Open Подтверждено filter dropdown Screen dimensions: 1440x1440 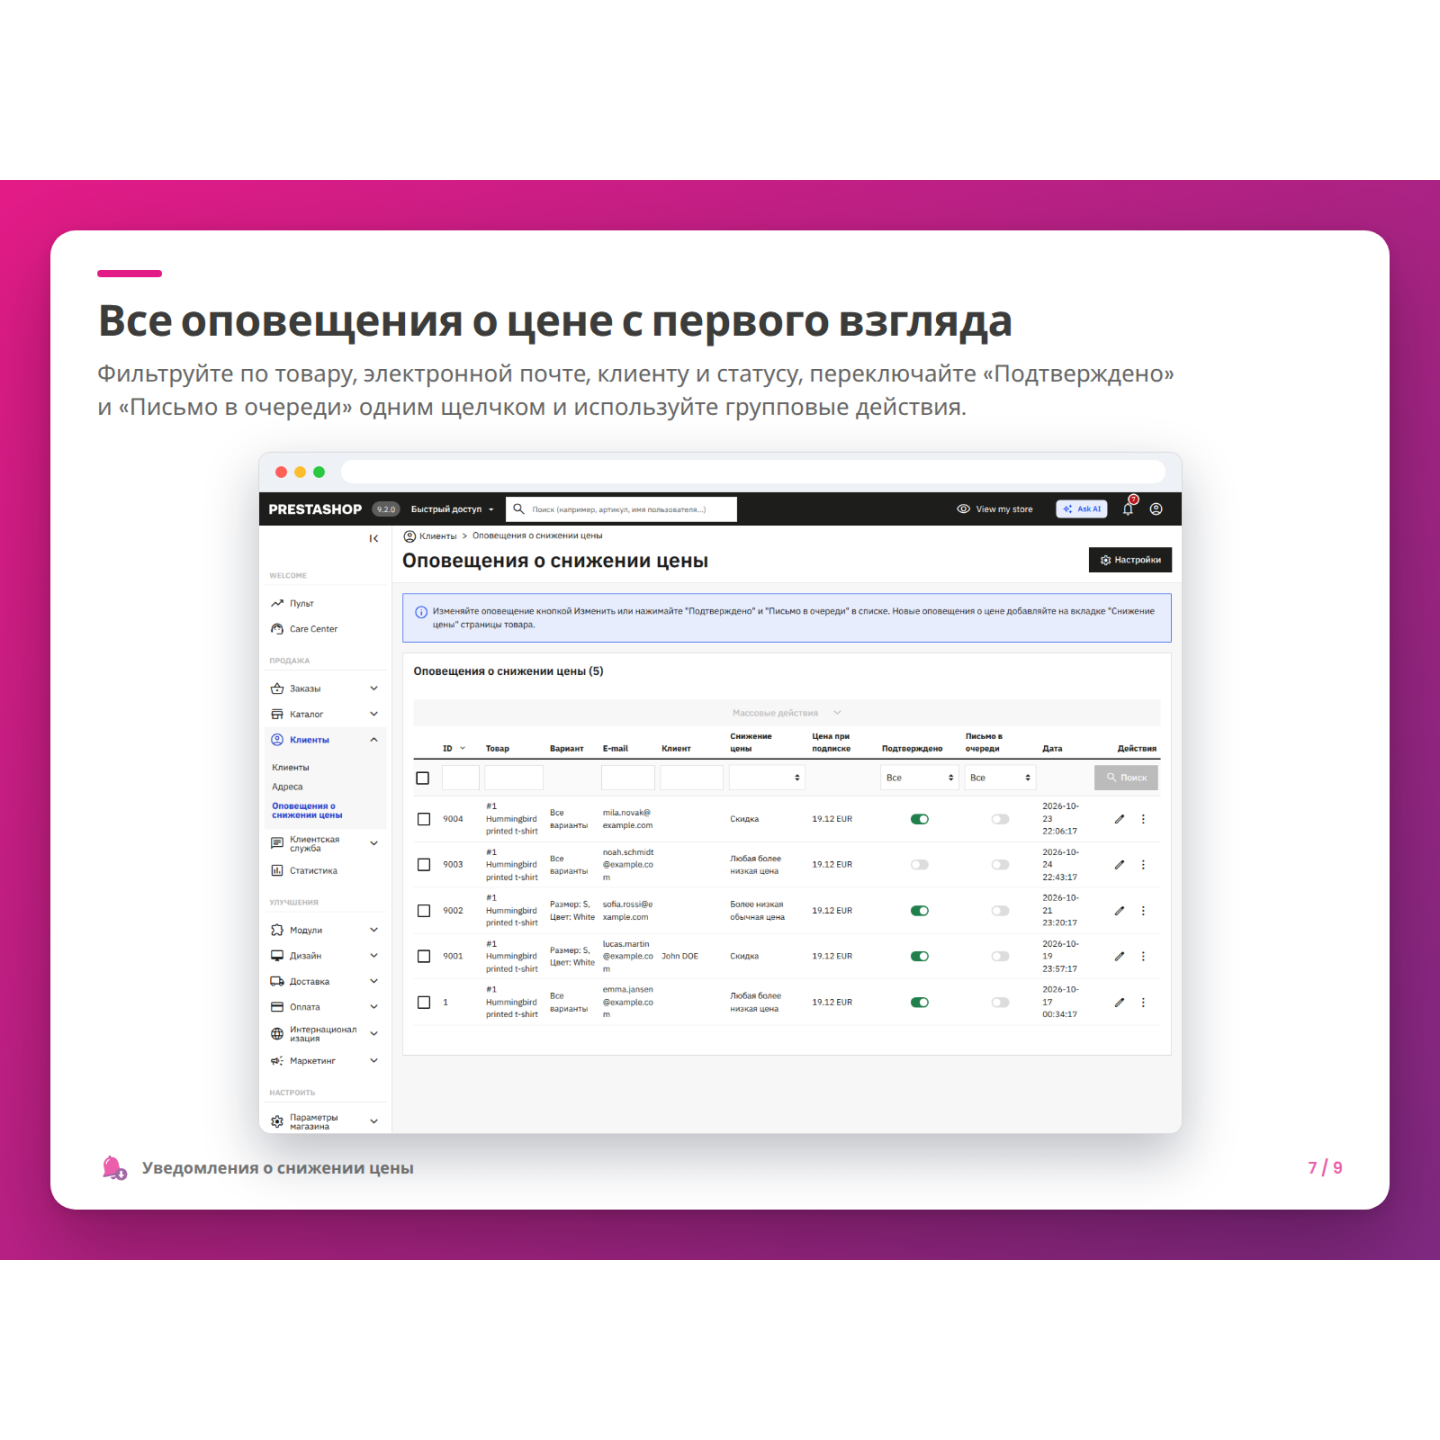point(920,778)
